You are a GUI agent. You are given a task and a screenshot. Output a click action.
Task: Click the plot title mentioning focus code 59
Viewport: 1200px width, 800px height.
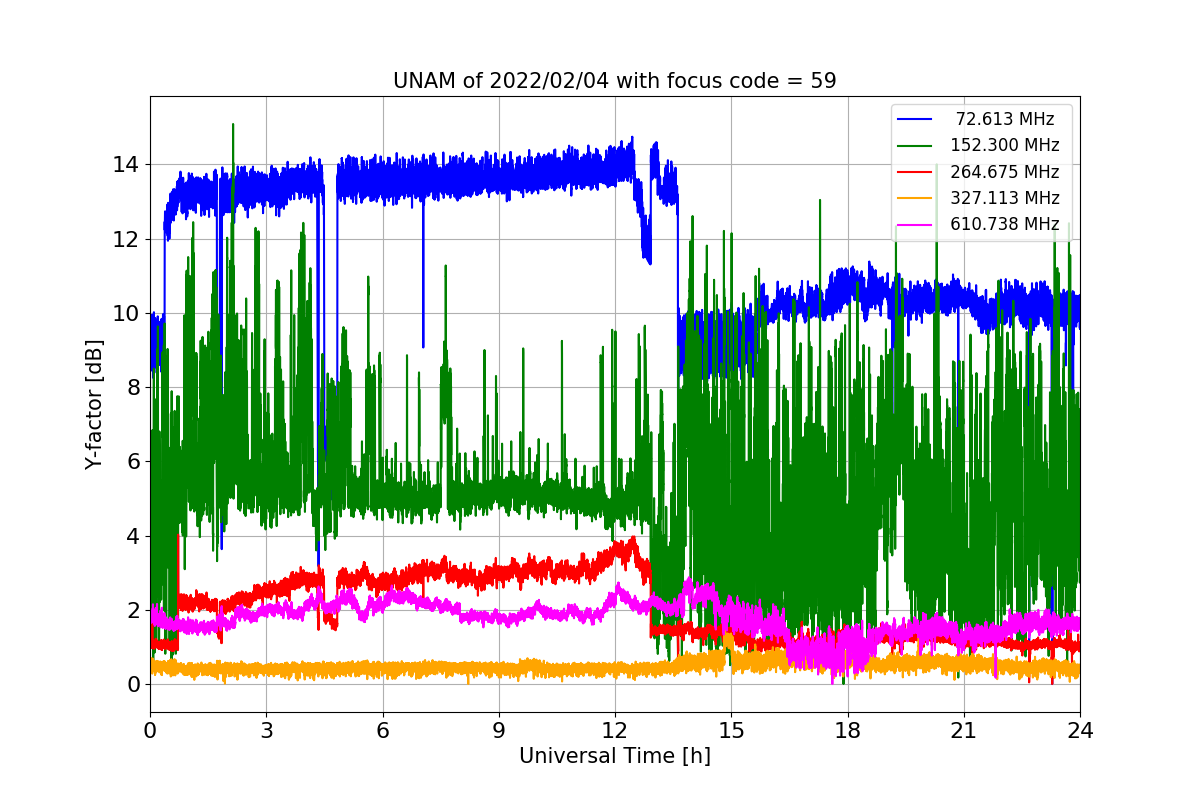(x=615, y=81)
